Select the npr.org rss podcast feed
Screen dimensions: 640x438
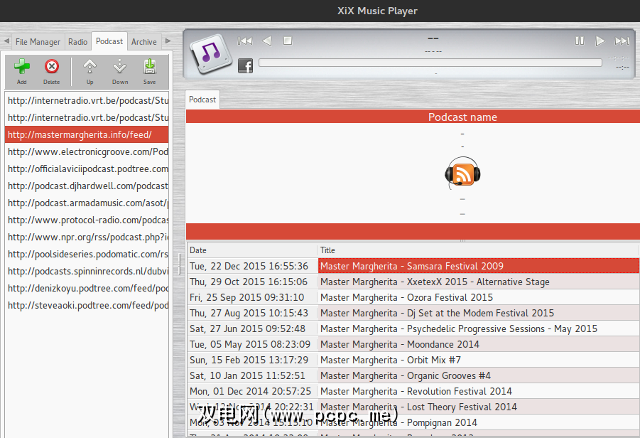click(x=87, y=237)
